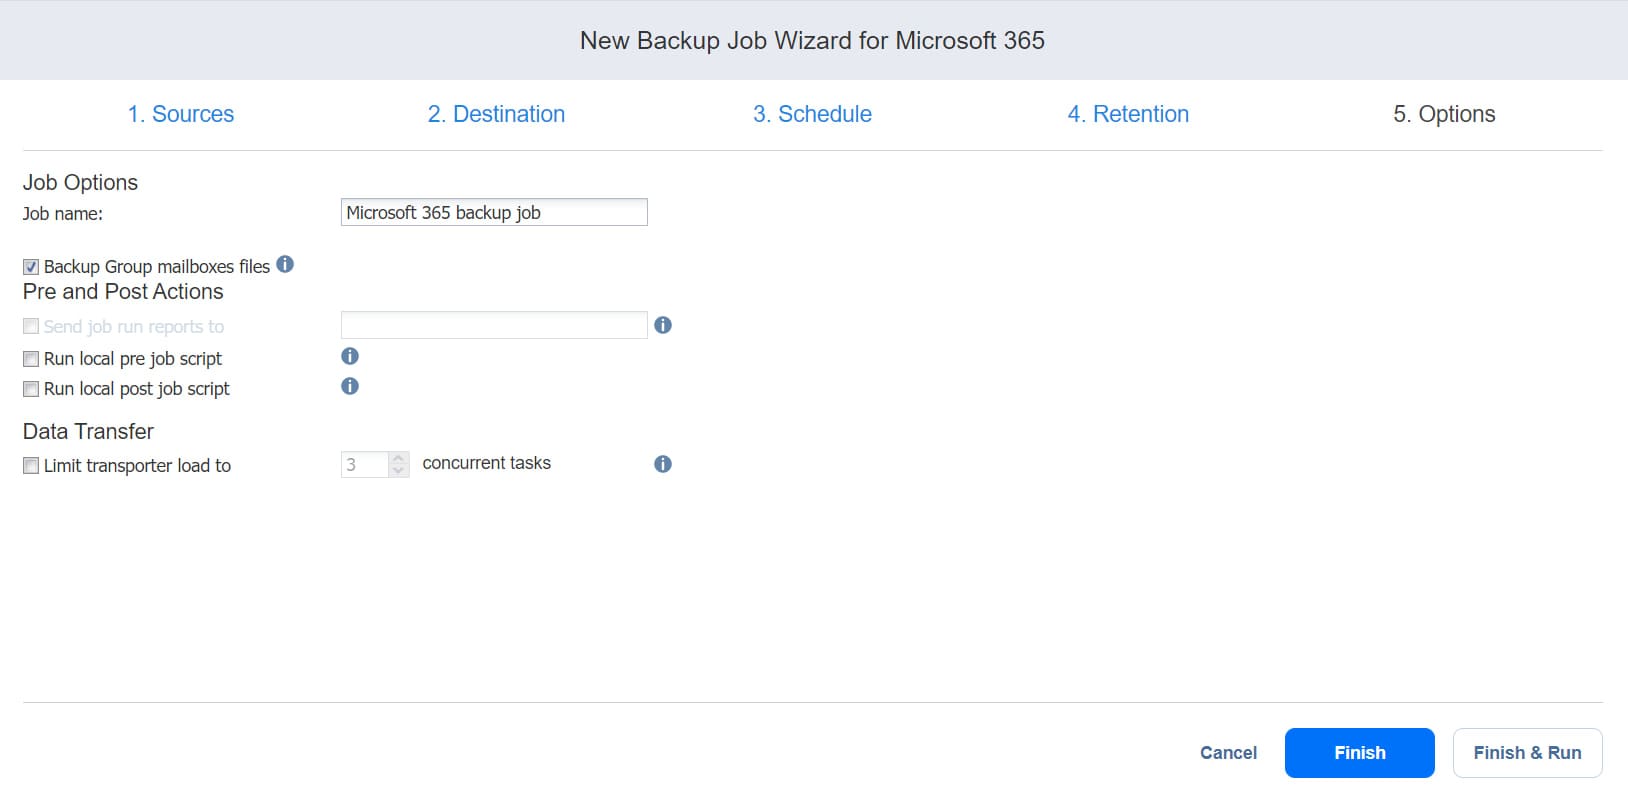Click info icon for Run local post job script

(x=349, y=386)
